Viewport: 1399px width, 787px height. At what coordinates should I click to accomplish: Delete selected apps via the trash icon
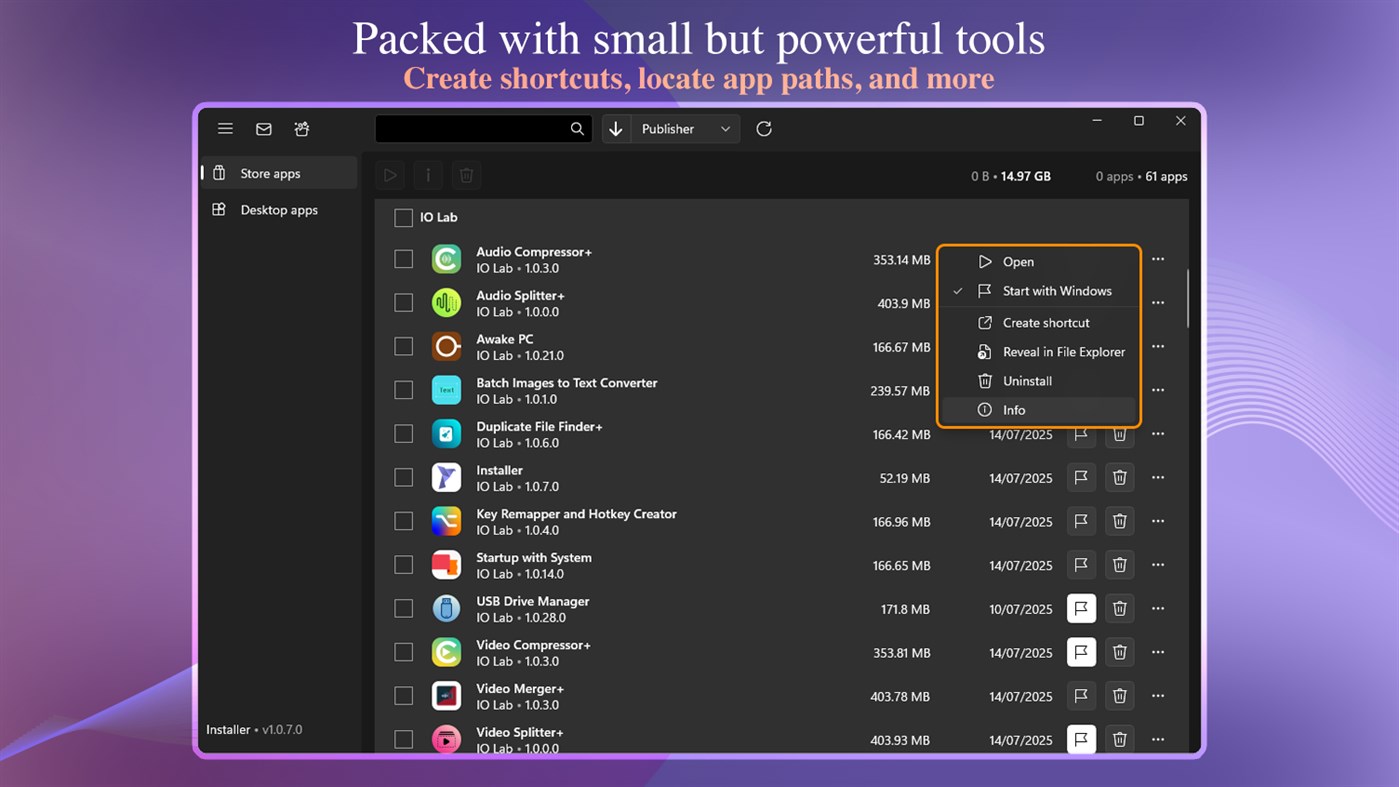pyautogui.click(x=466, y=175)
